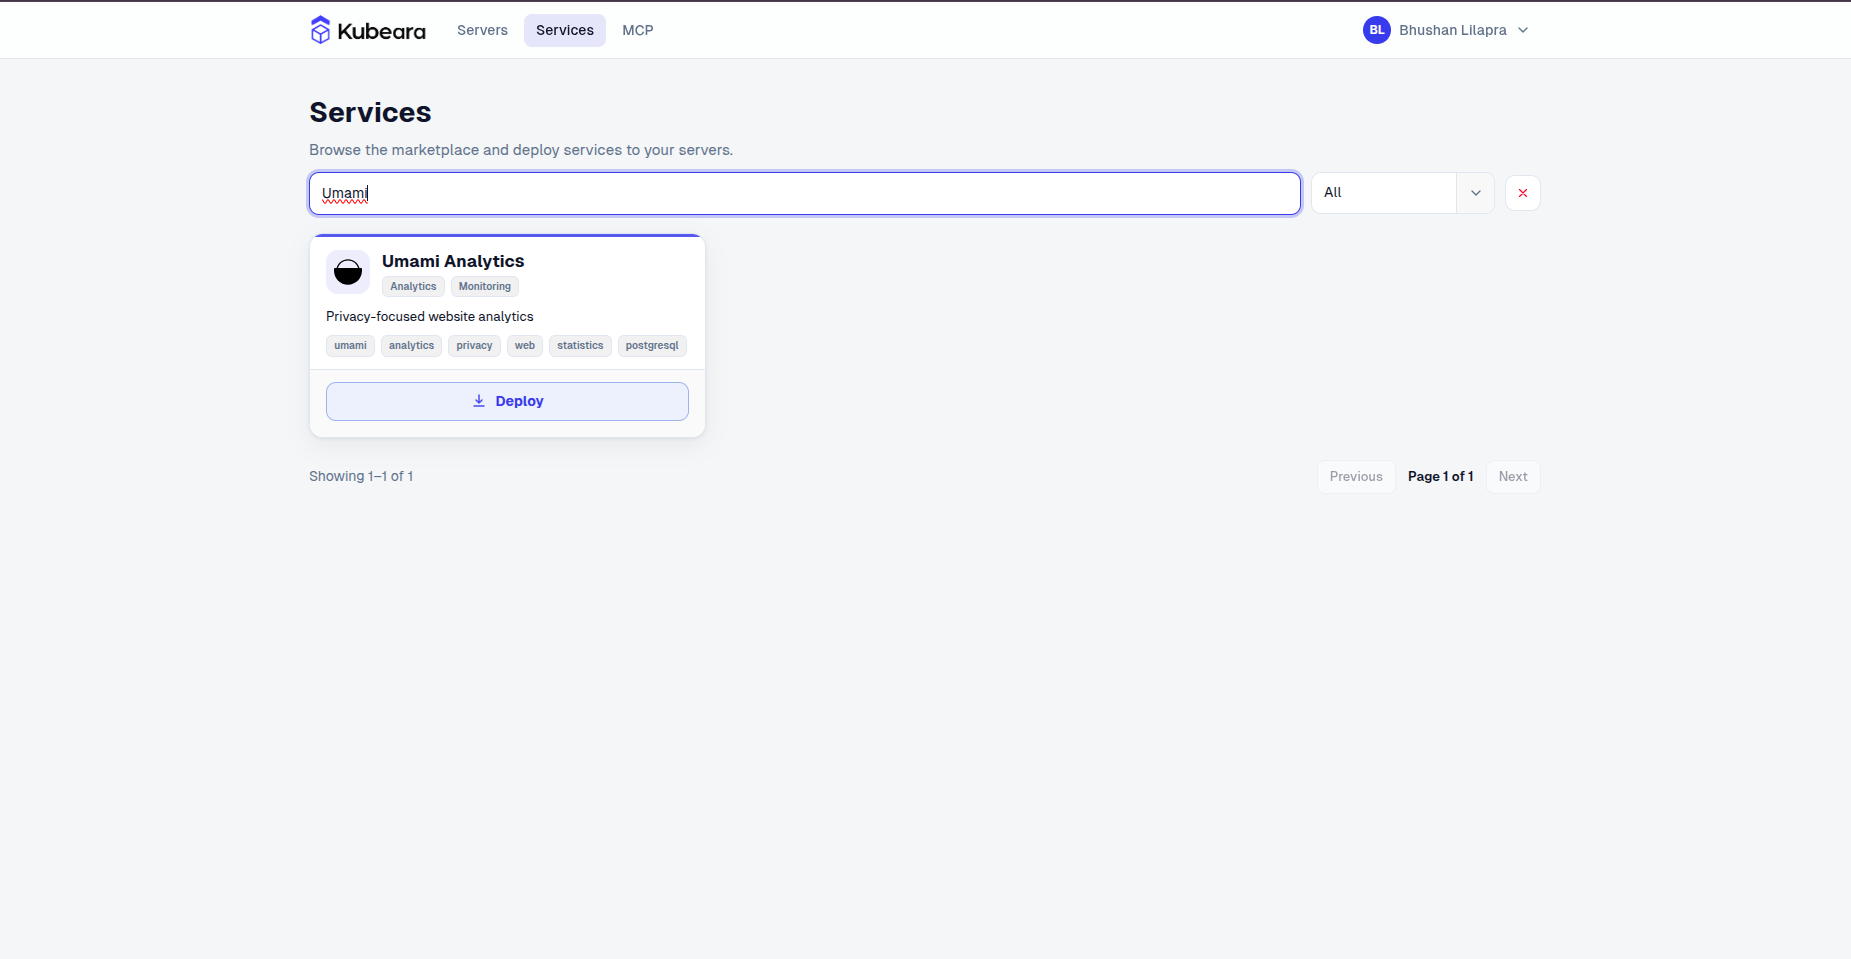Deploy the Umami Analytics service
The image size is (1851, 959).
tap(507, 401)
